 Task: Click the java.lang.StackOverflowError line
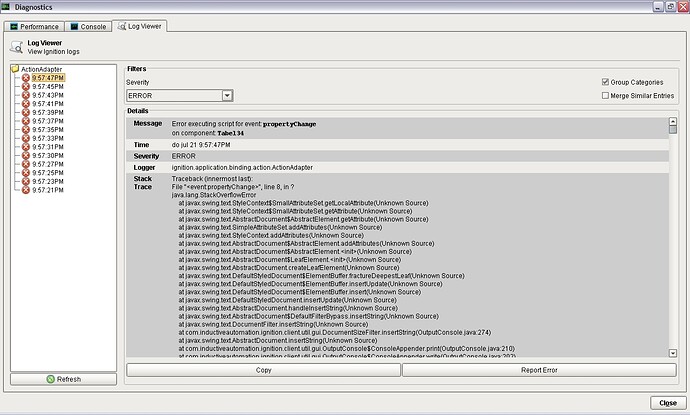[214, 195]
